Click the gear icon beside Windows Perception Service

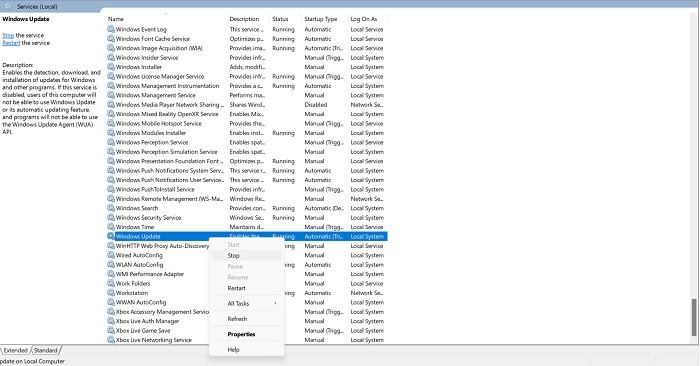[111, 142]
